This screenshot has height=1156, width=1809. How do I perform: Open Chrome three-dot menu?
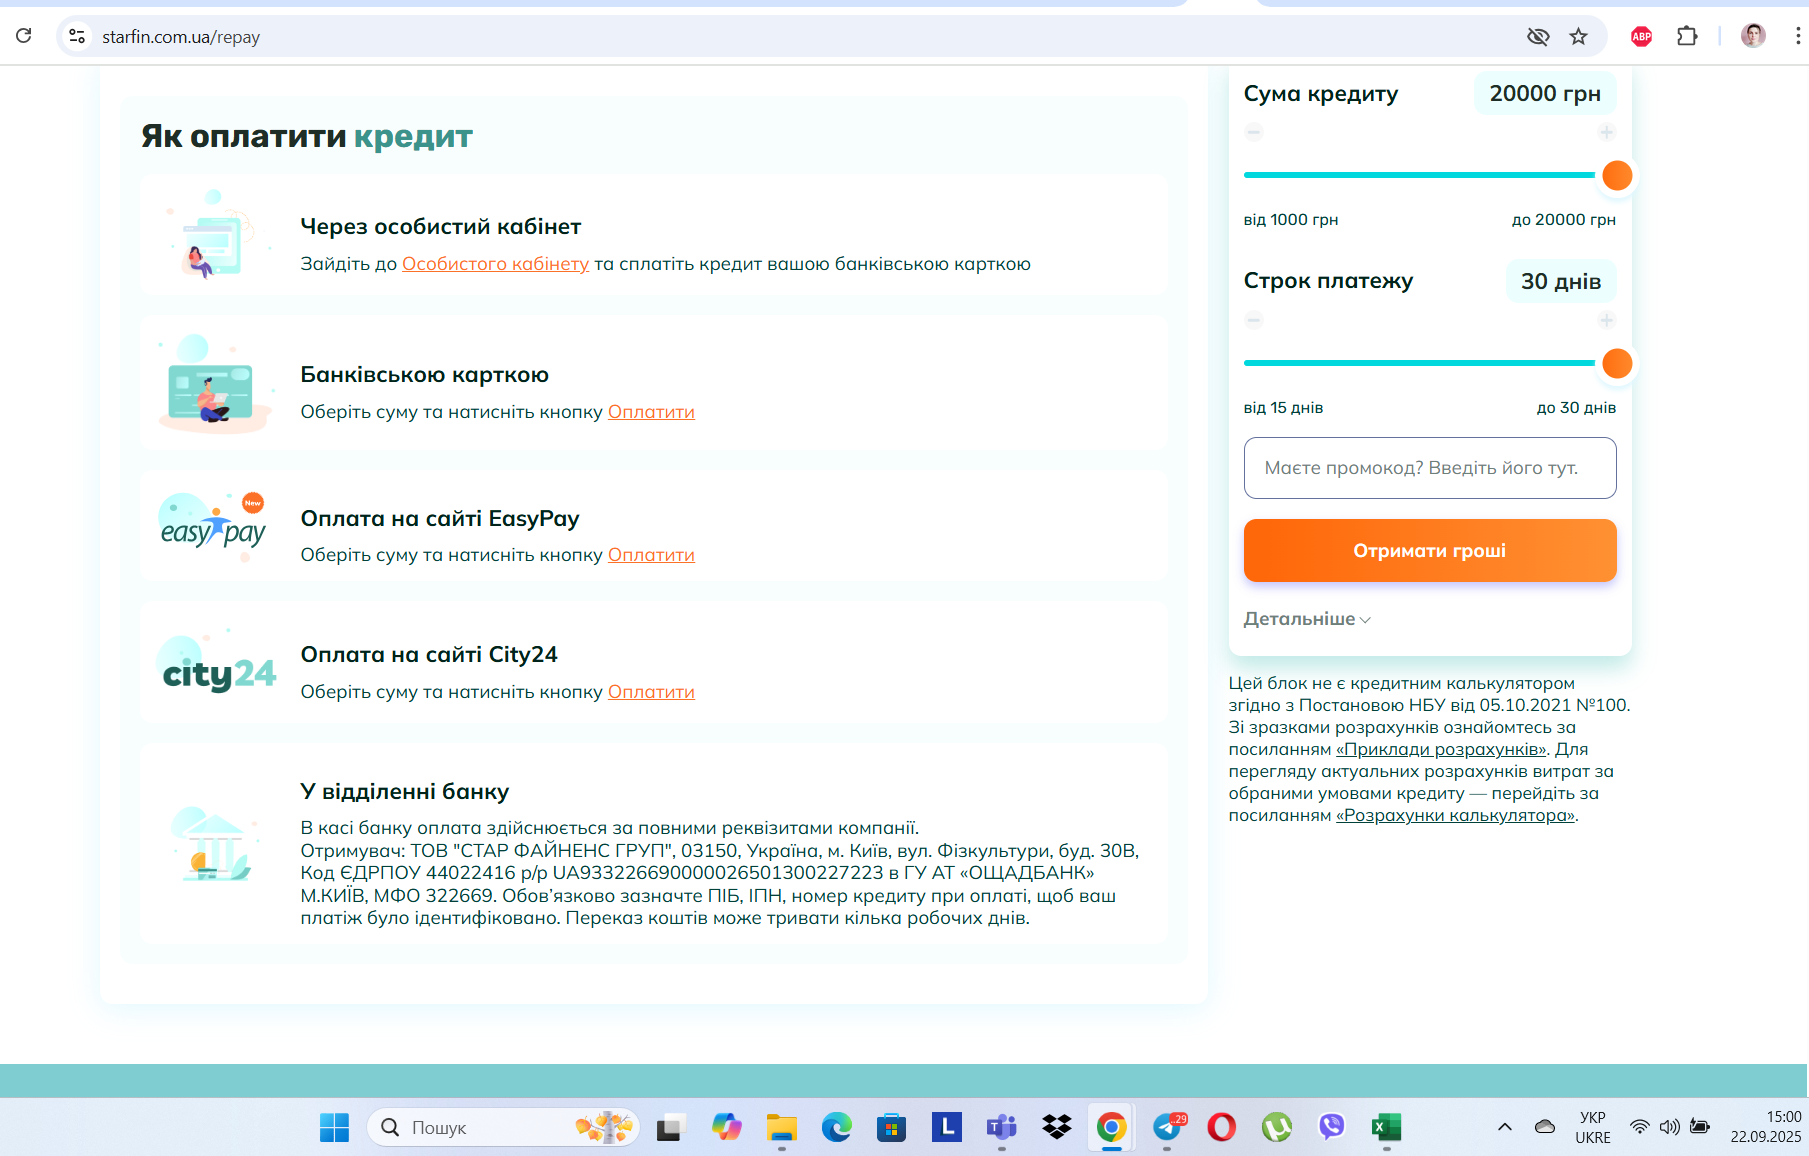tap(1797, 36)
